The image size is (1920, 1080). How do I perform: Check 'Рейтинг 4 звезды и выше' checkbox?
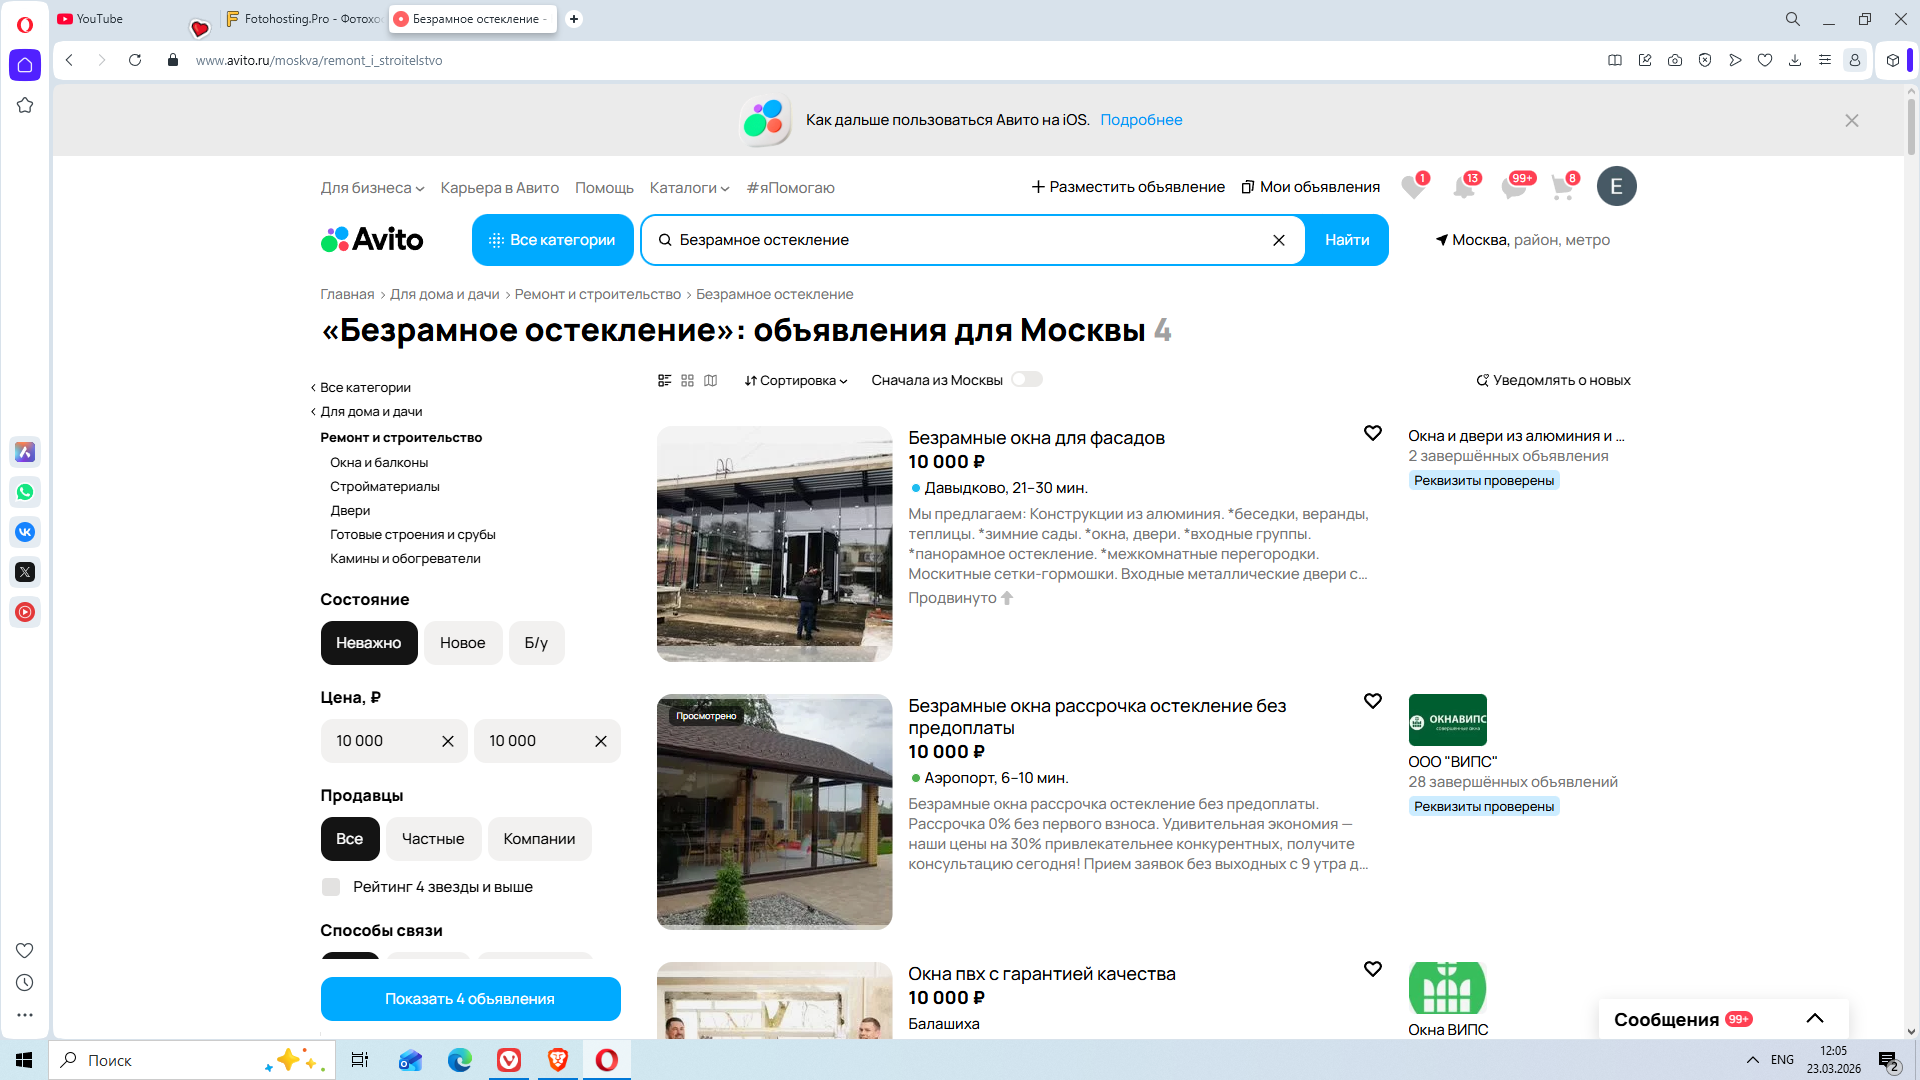[331, 887]
